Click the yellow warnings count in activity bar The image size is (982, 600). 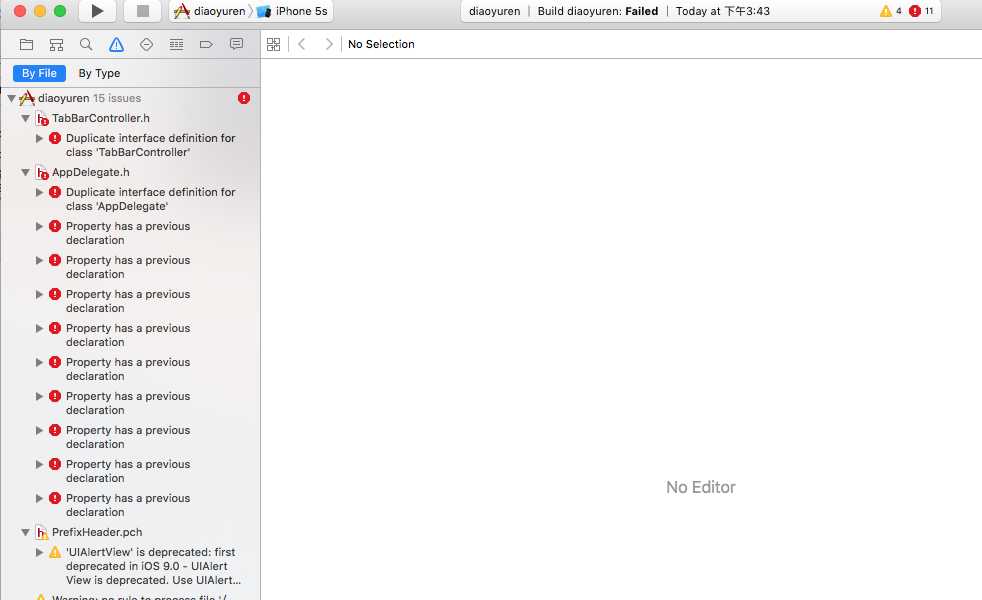coord(891,11)
